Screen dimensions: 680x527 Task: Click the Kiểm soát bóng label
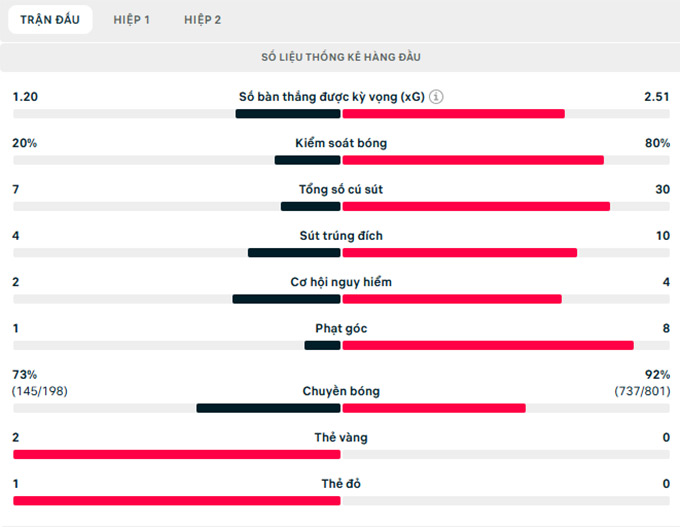[x=341, y=143]
